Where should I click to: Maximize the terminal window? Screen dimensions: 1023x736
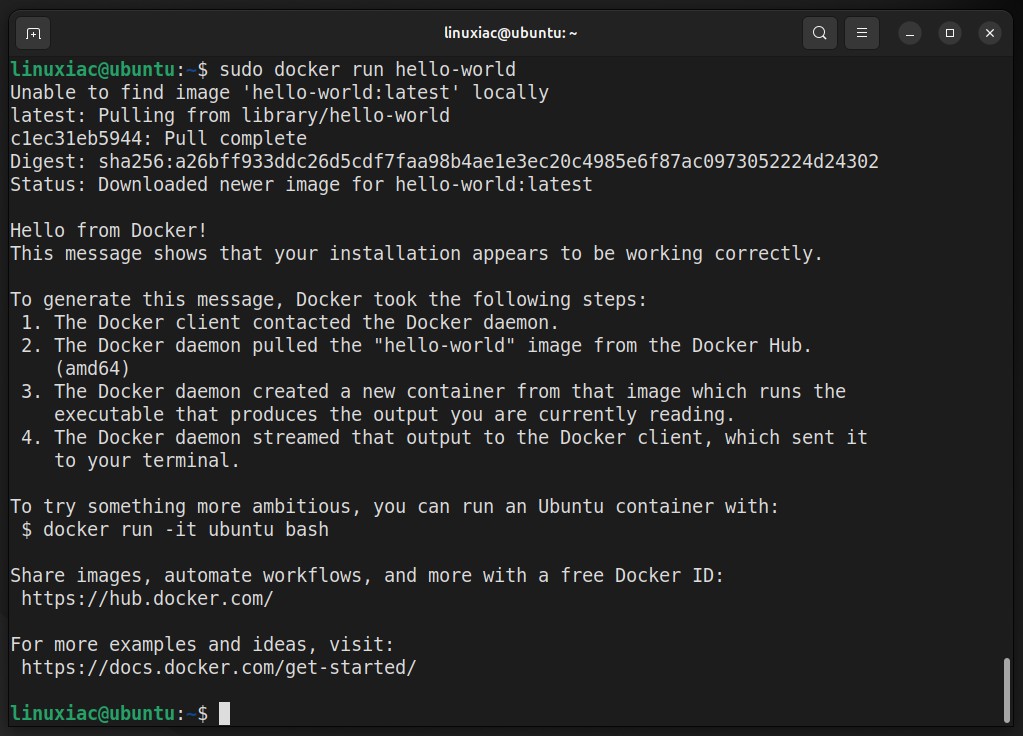950,33
